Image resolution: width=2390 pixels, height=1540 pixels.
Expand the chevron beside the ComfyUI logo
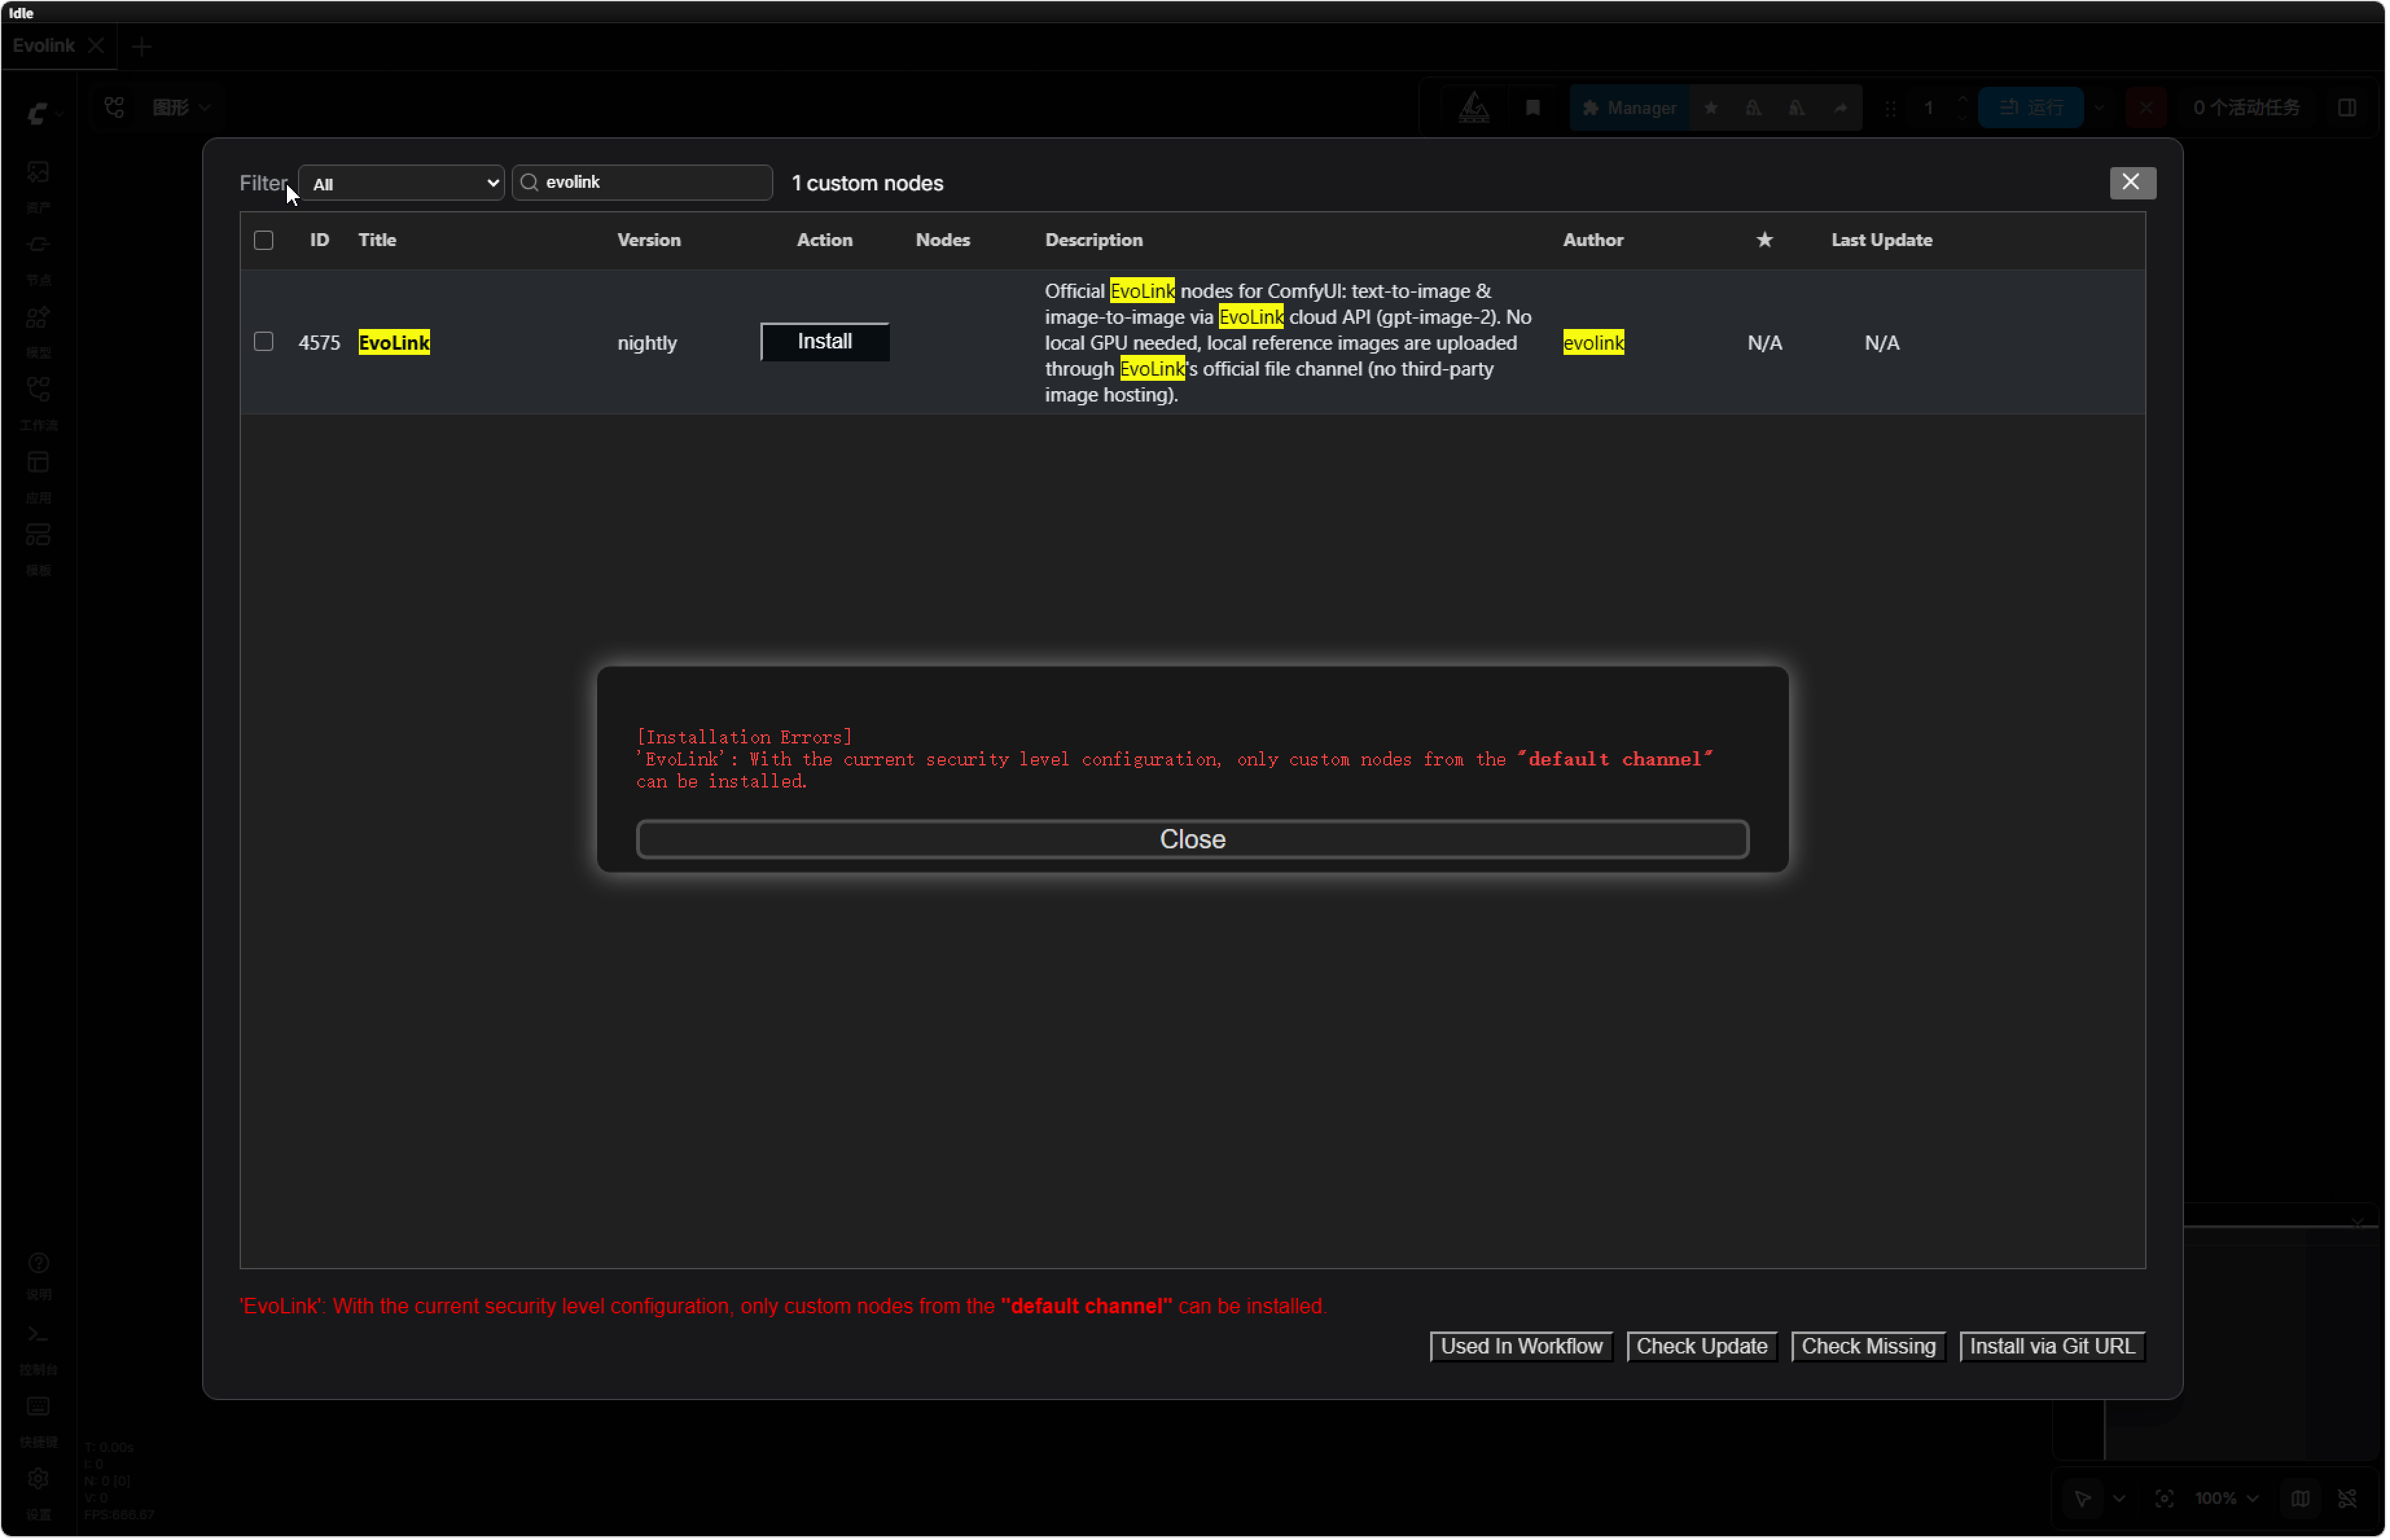pos(60,114)
